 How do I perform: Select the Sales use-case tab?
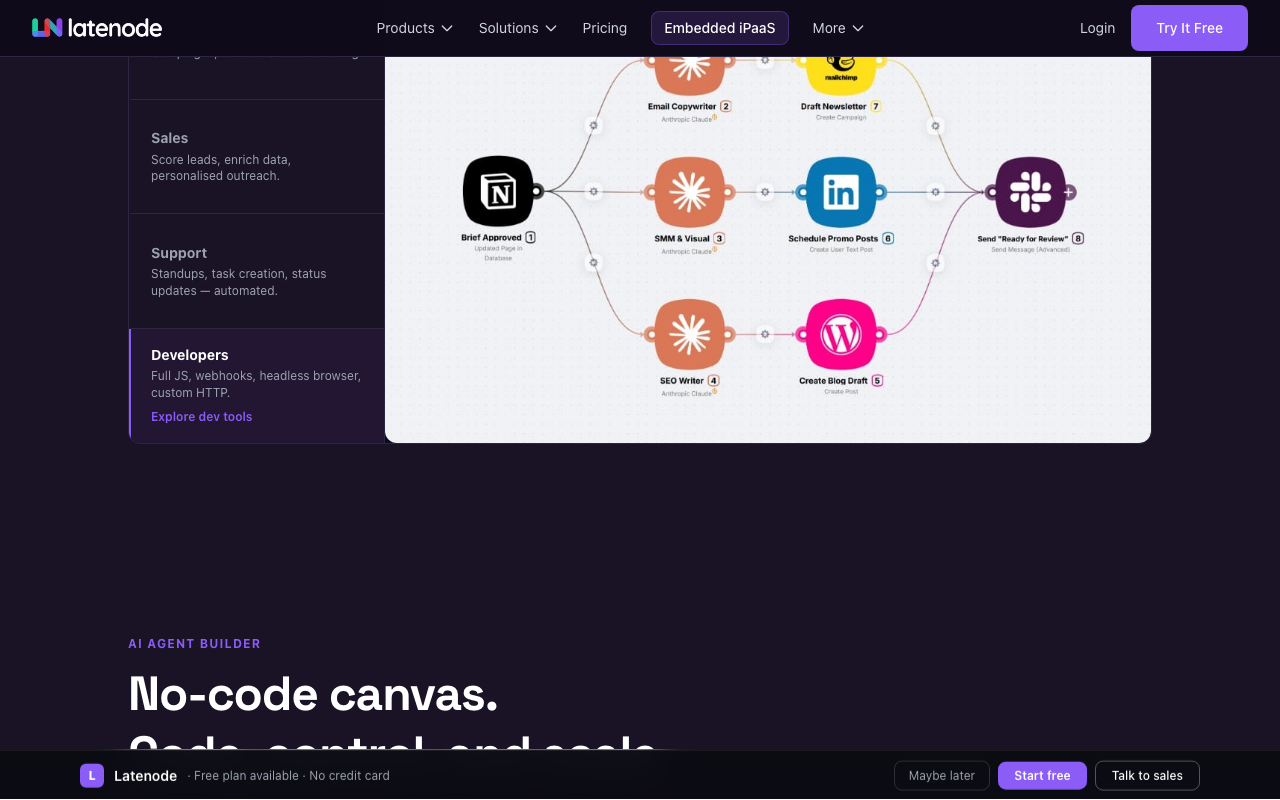pos(257,156)
